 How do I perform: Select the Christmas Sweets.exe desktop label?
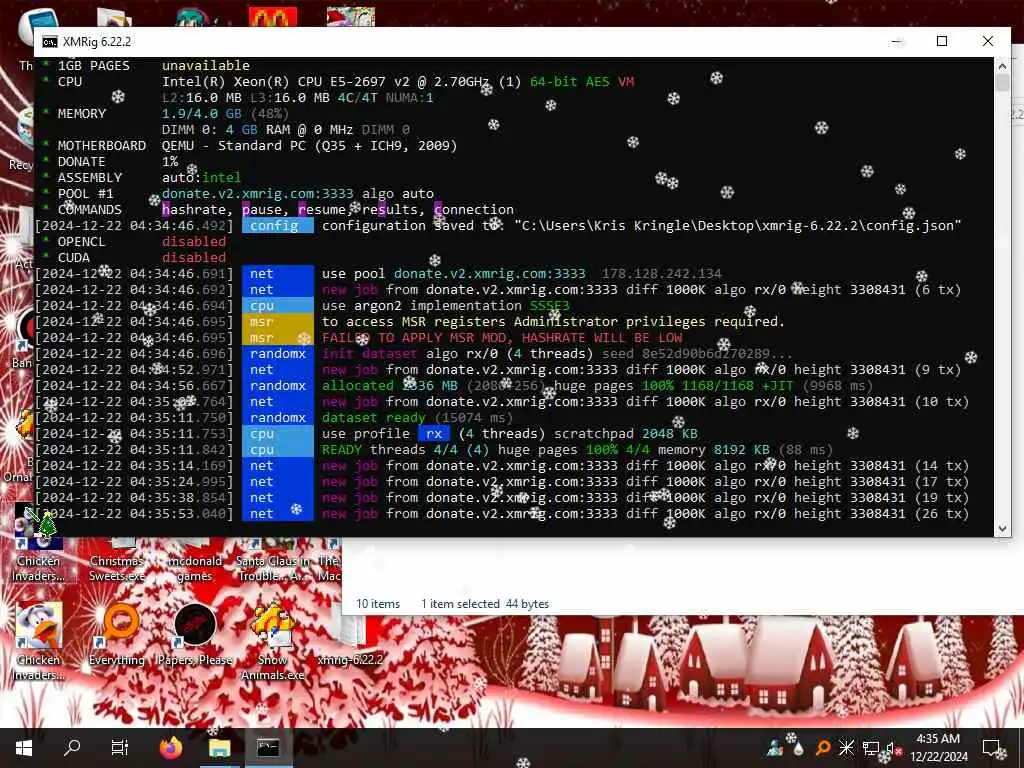click(117, 568)
